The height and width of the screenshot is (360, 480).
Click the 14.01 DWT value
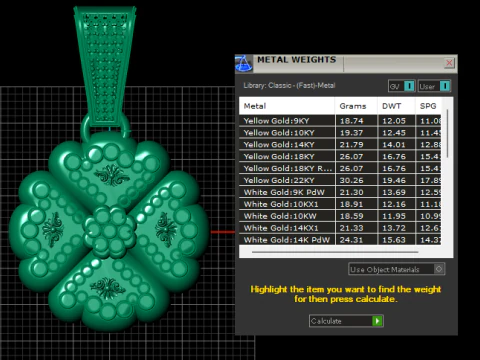[394, 145]
